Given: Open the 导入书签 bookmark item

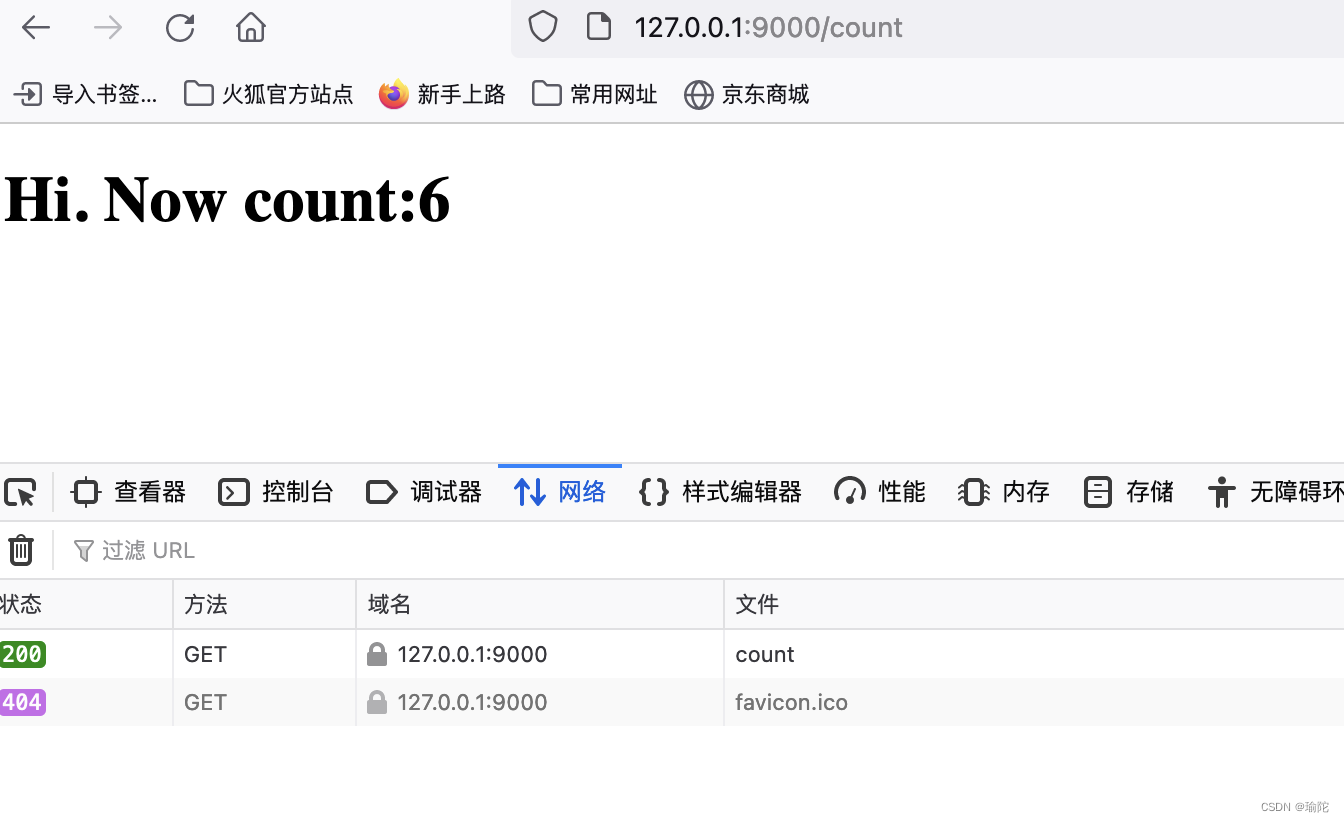Looking at the screenshot, I should (x=85, y=94).
